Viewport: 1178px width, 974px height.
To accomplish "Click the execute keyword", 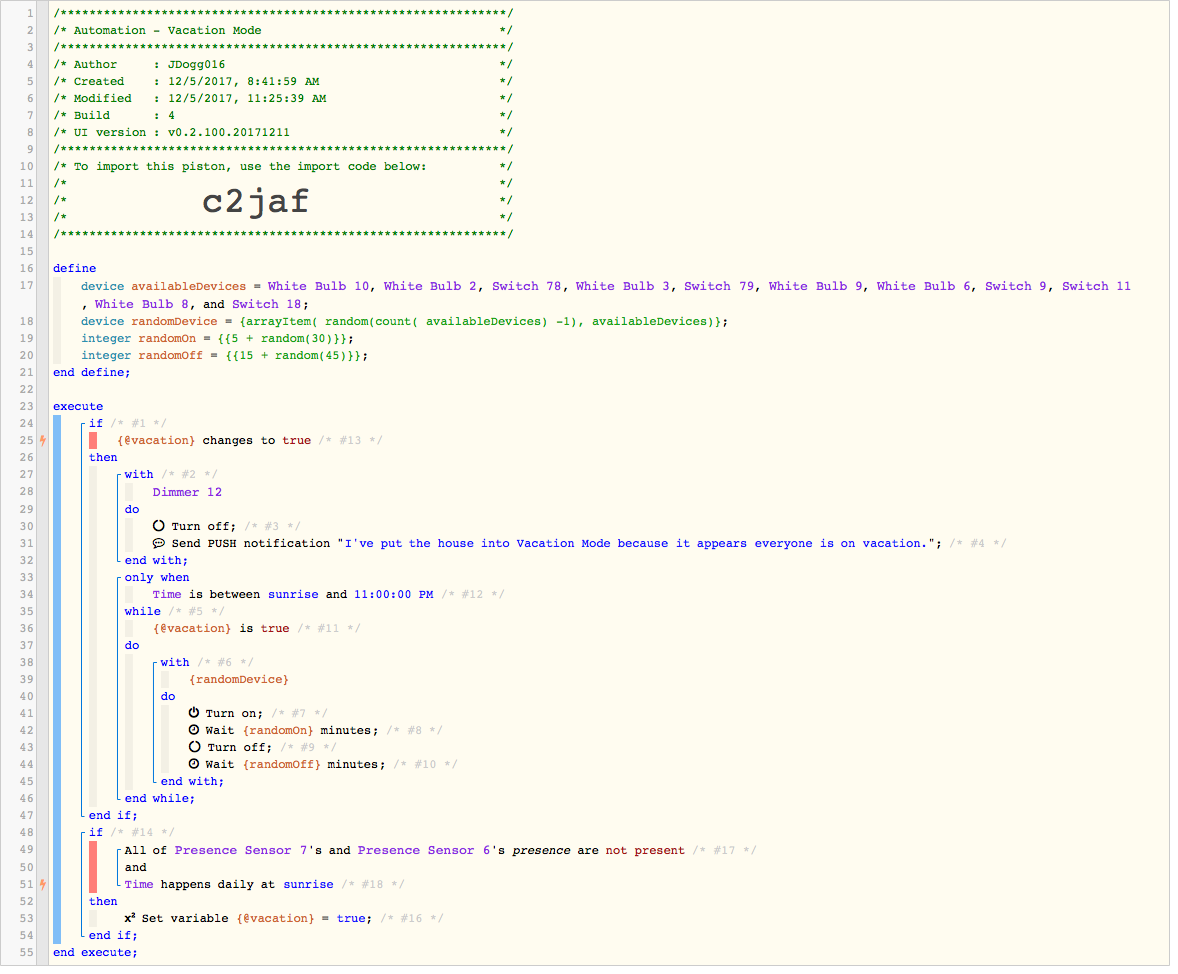I will coord(78,407).
